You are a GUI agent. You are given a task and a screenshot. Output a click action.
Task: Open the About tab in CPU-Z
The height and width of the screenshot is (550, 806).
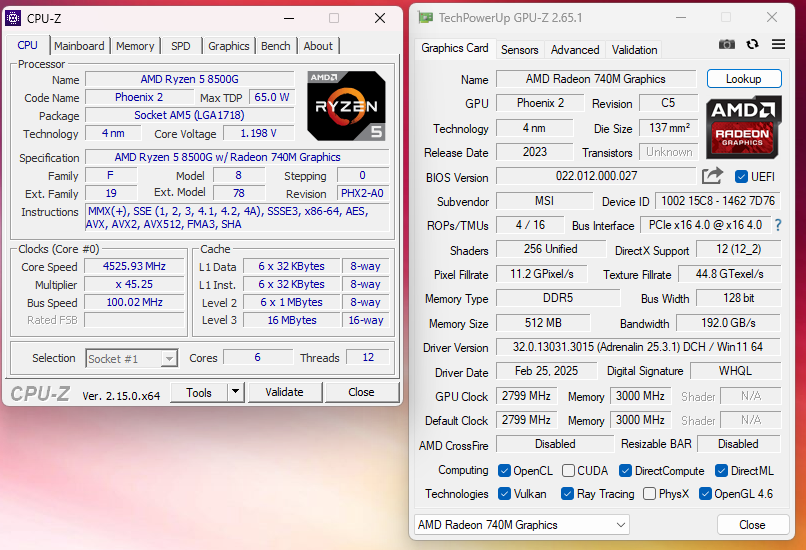pyautogui.click(x=318, y=46)
